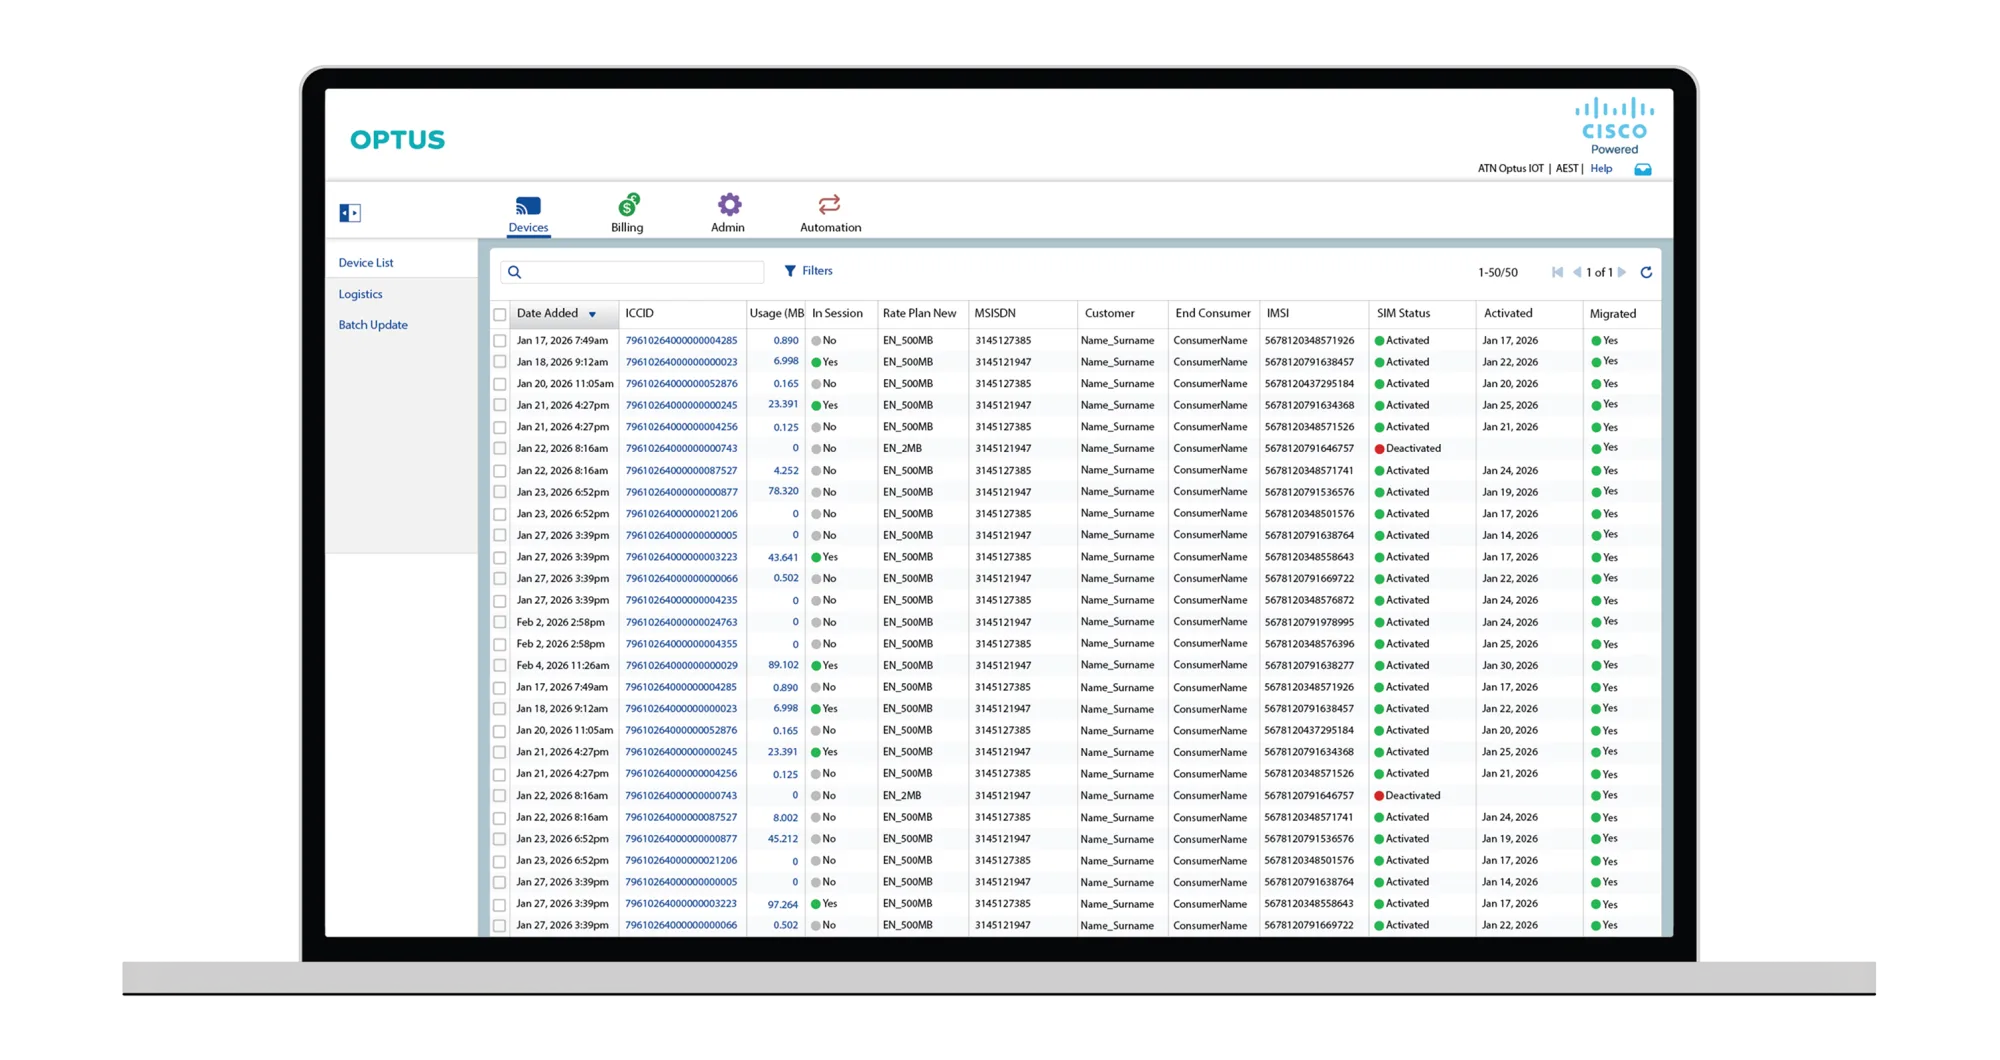Click the Rate Plan New column header
The image size is (2000, 1060).
919,314
